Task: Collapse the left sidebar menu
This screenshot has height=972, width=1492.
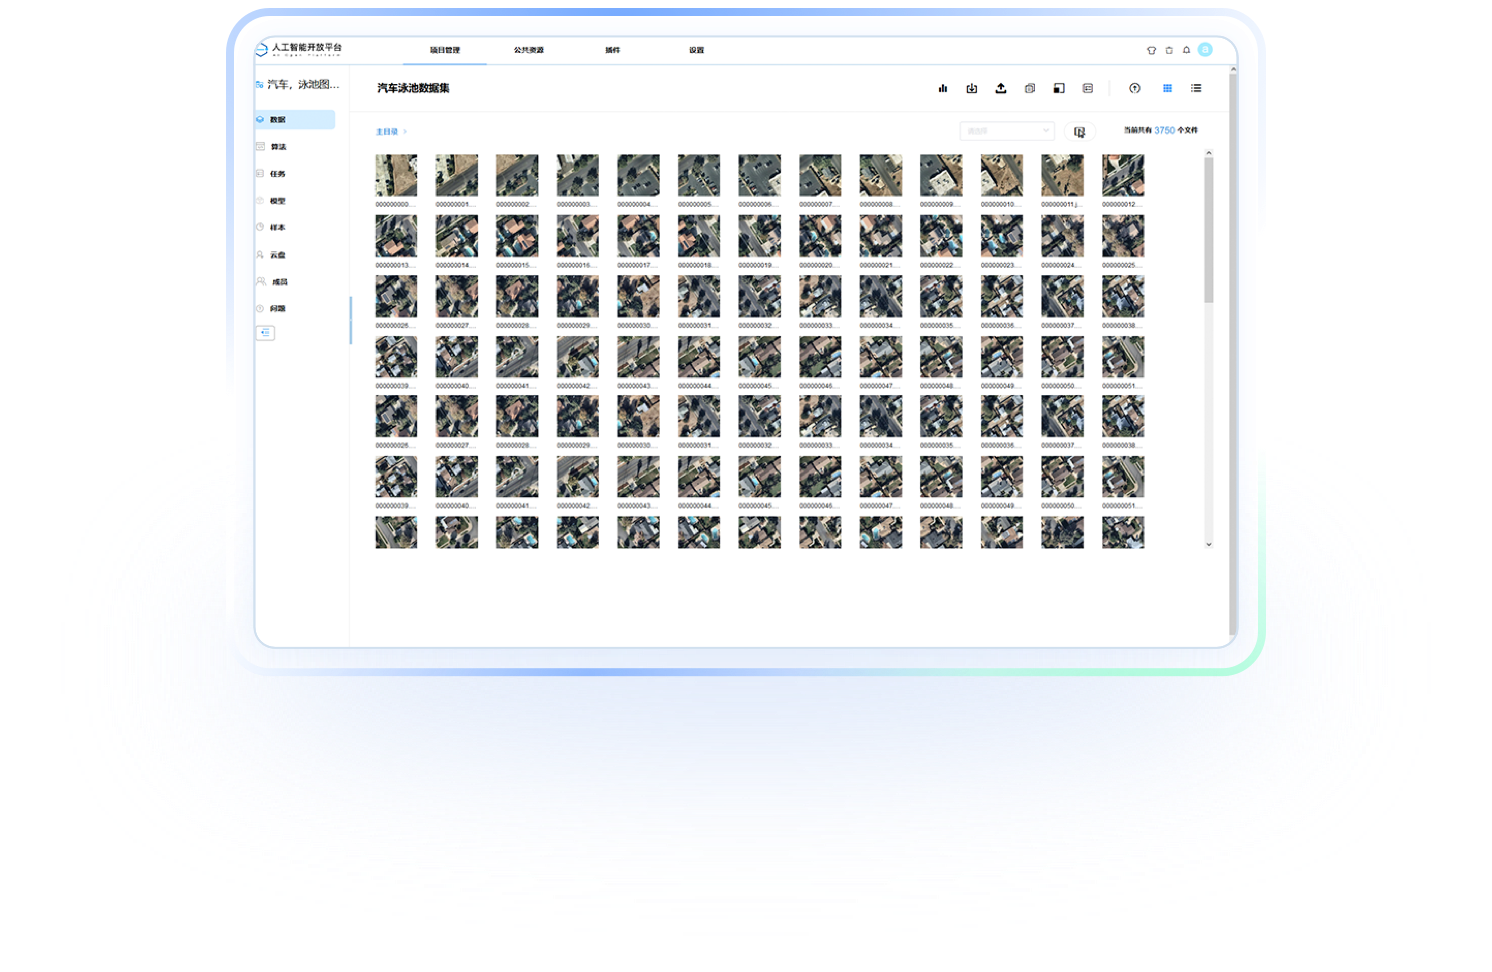Action: click(x=265, y=333)
